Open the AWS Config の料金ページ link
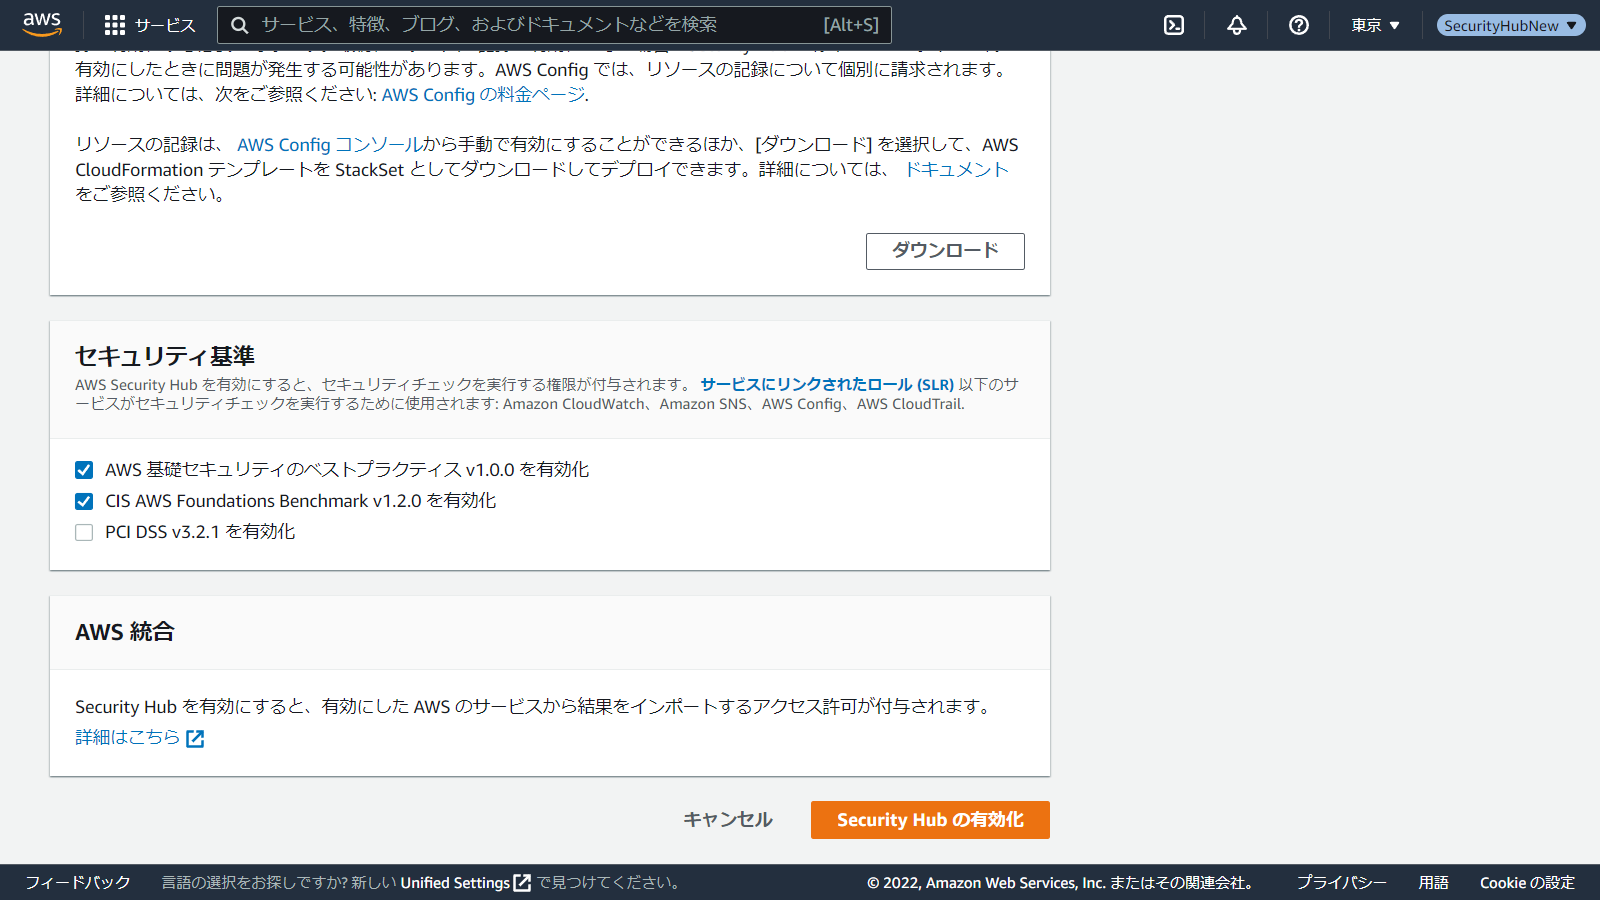This screenshot has height=900, width=1600. coord(484,95)
